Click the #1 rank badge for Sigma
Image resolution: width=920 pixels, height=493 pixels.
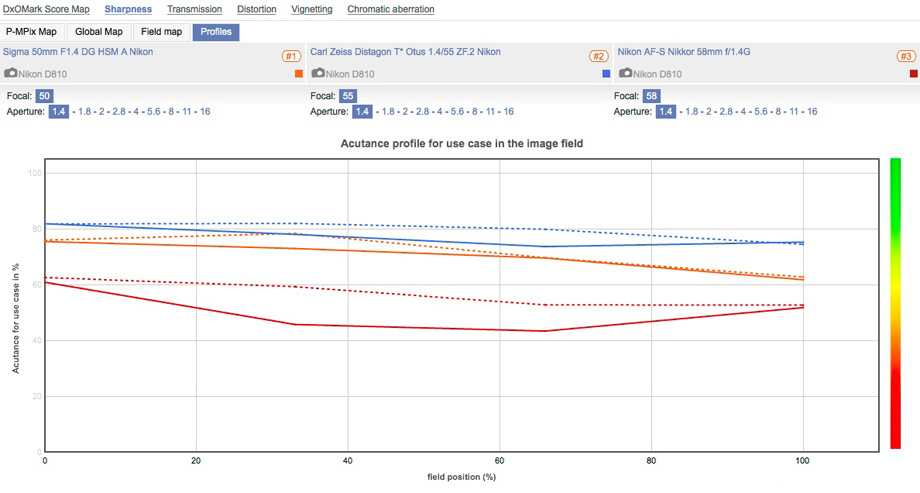click(x=292, y=56)
